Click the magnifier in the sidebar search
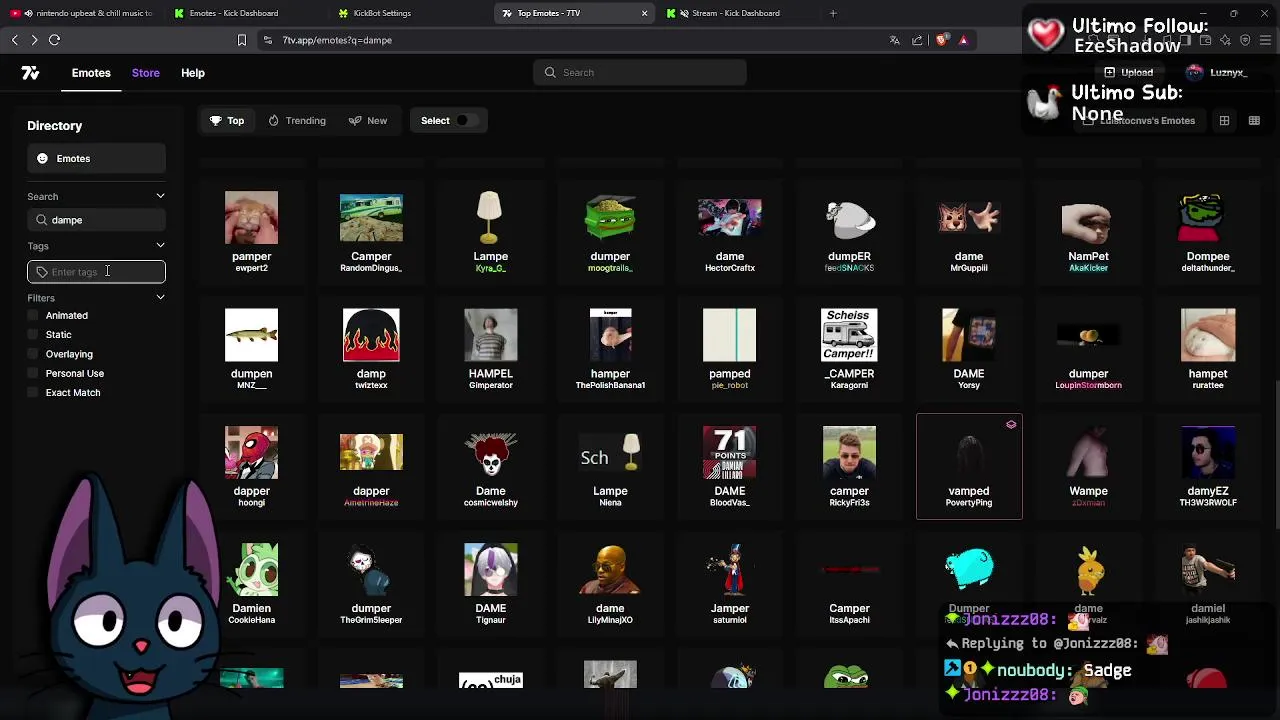Screen dimensions: 1280x720 (42, 220)
